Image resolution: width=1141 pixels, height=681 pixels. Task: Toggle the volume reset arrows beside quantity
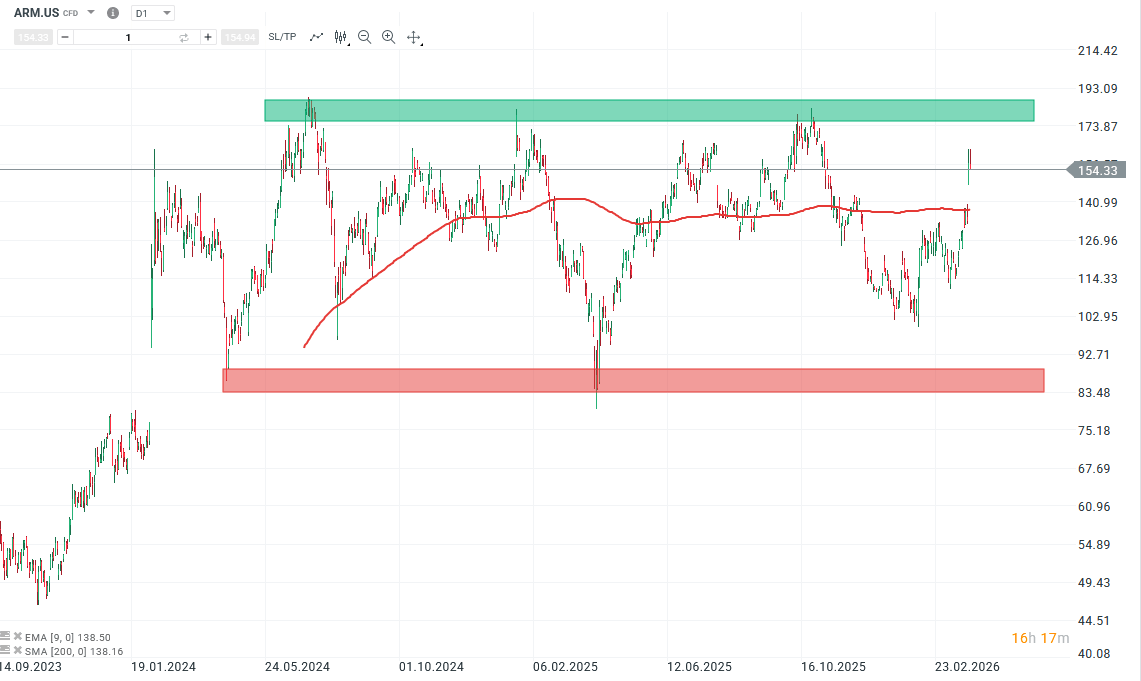[x=183, y=37]
